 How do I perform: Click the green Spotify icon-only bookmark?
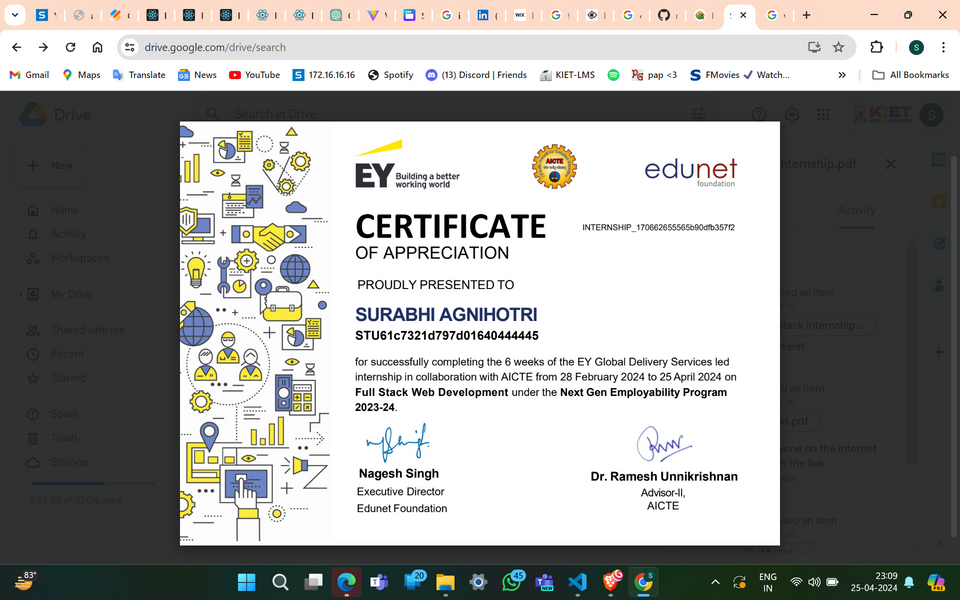pos(613,75)
